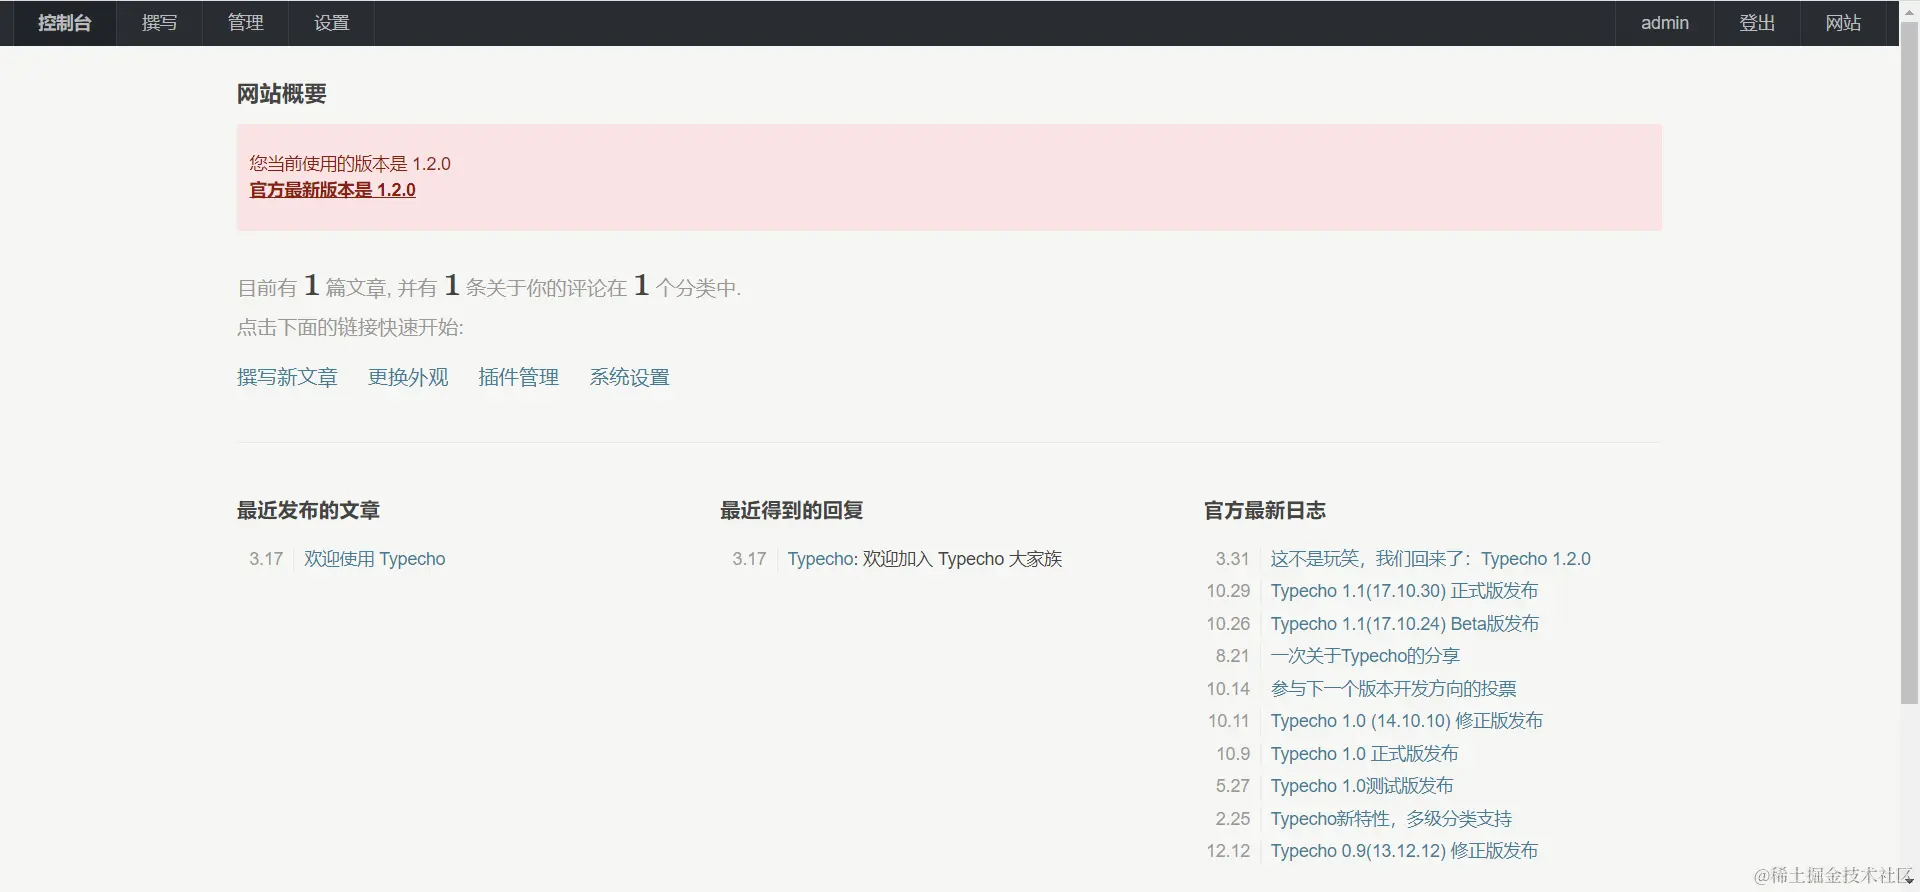Click the 点击下面的链接快速开始 text
The image size is (1920, 892).
click(x=350, y=327)
